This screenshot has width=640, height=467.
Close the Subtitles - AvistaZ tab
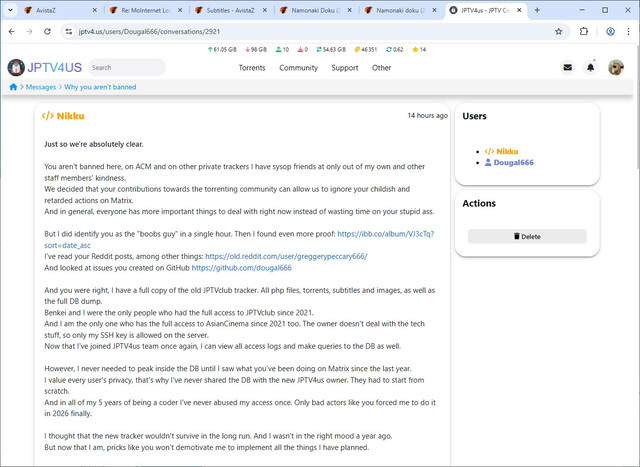[265, 10]
